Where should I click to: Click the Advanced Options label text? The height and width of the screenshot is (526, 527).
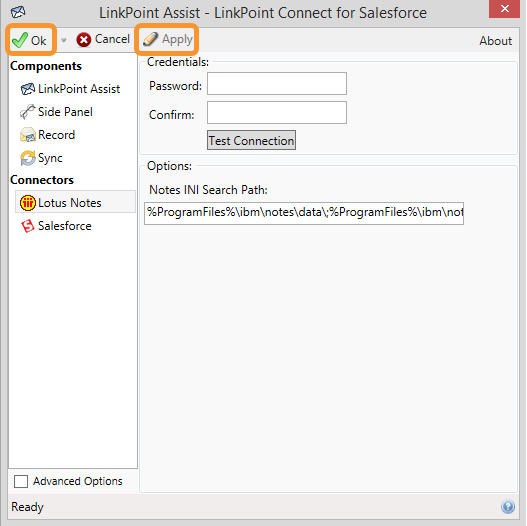click(78, 481)
